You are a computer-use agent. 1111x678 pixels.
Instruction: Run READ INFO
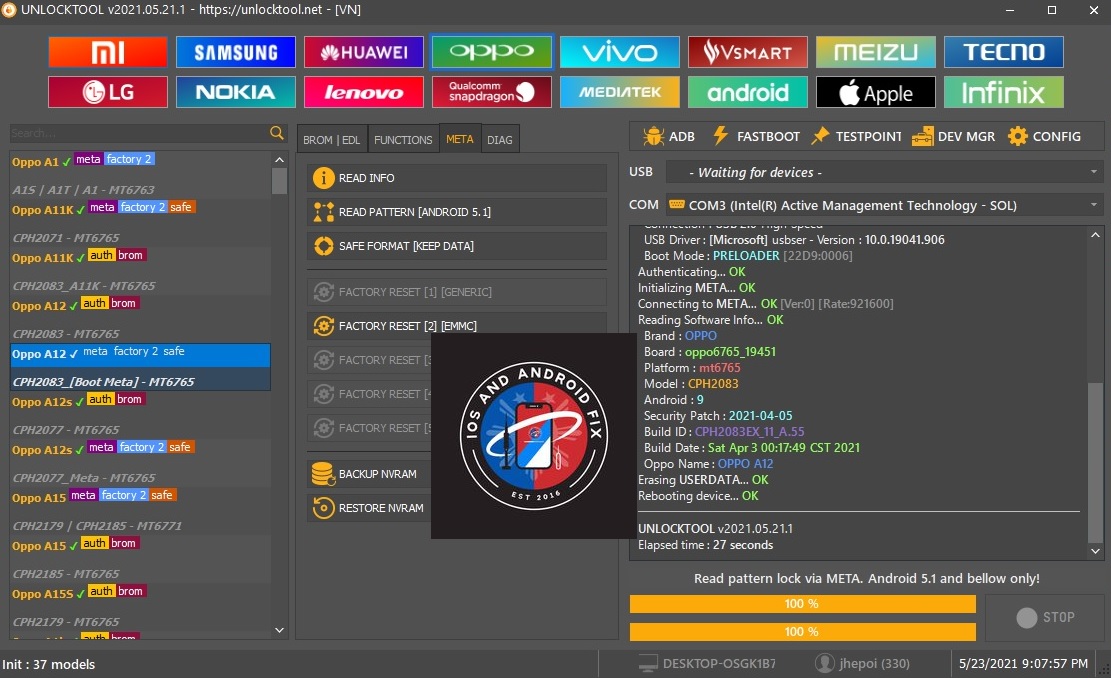pos(457,178)
